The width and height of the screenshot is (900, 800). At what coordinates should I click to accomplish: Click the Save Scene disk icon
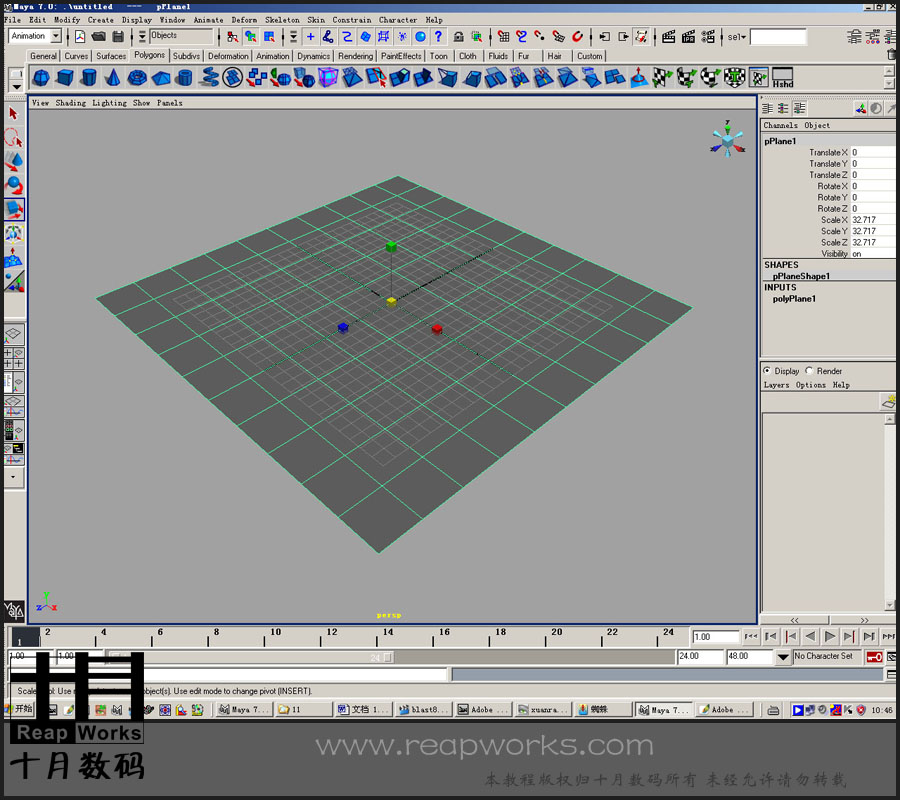118,37
